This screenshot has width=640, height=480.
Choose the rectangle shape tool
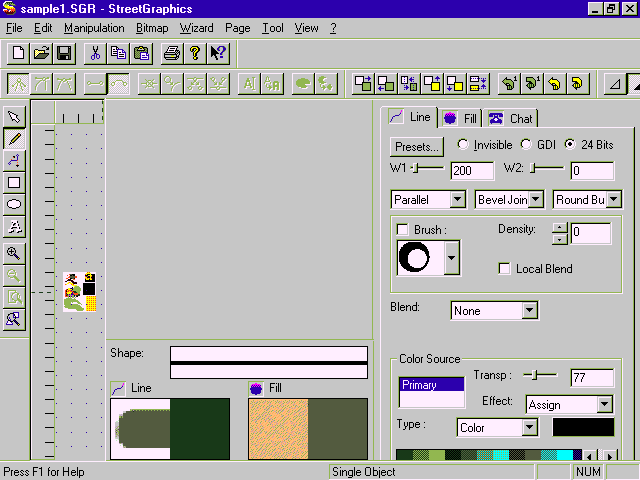pyautogui.click(x=14, y=183)
